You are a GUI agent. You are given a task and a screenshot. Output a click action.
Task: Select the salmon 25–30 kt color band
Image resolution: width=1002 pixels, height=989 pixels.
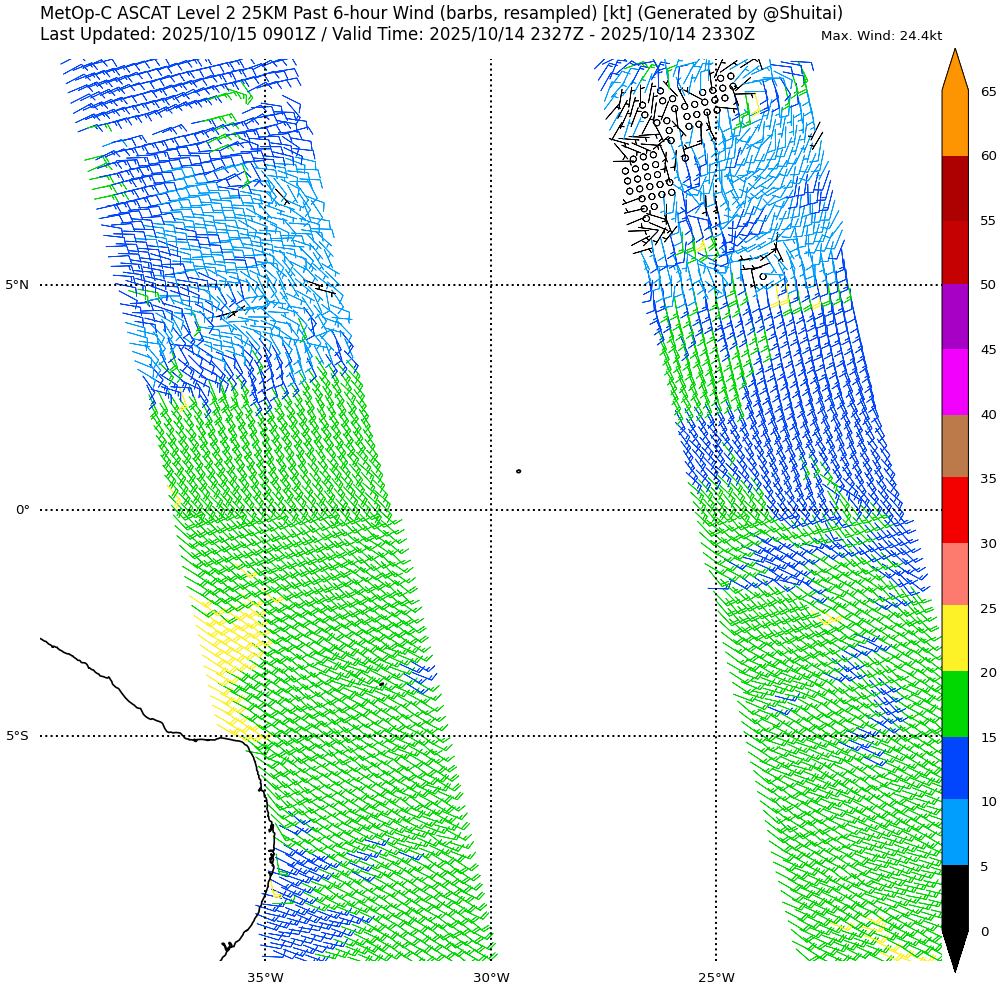tap(955, 574)
